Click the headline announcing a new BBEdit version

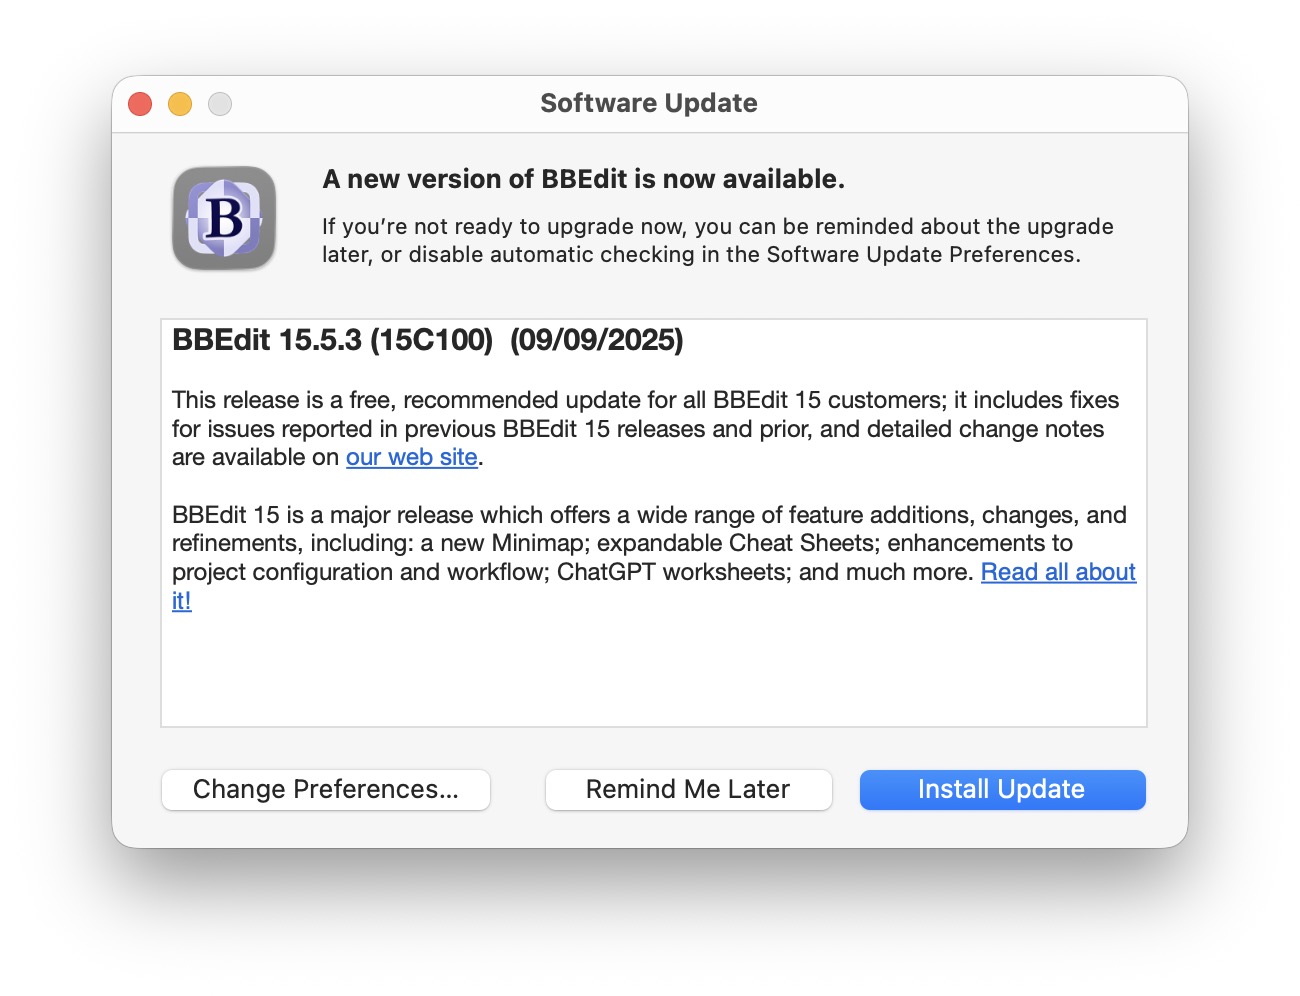(583, 179)
